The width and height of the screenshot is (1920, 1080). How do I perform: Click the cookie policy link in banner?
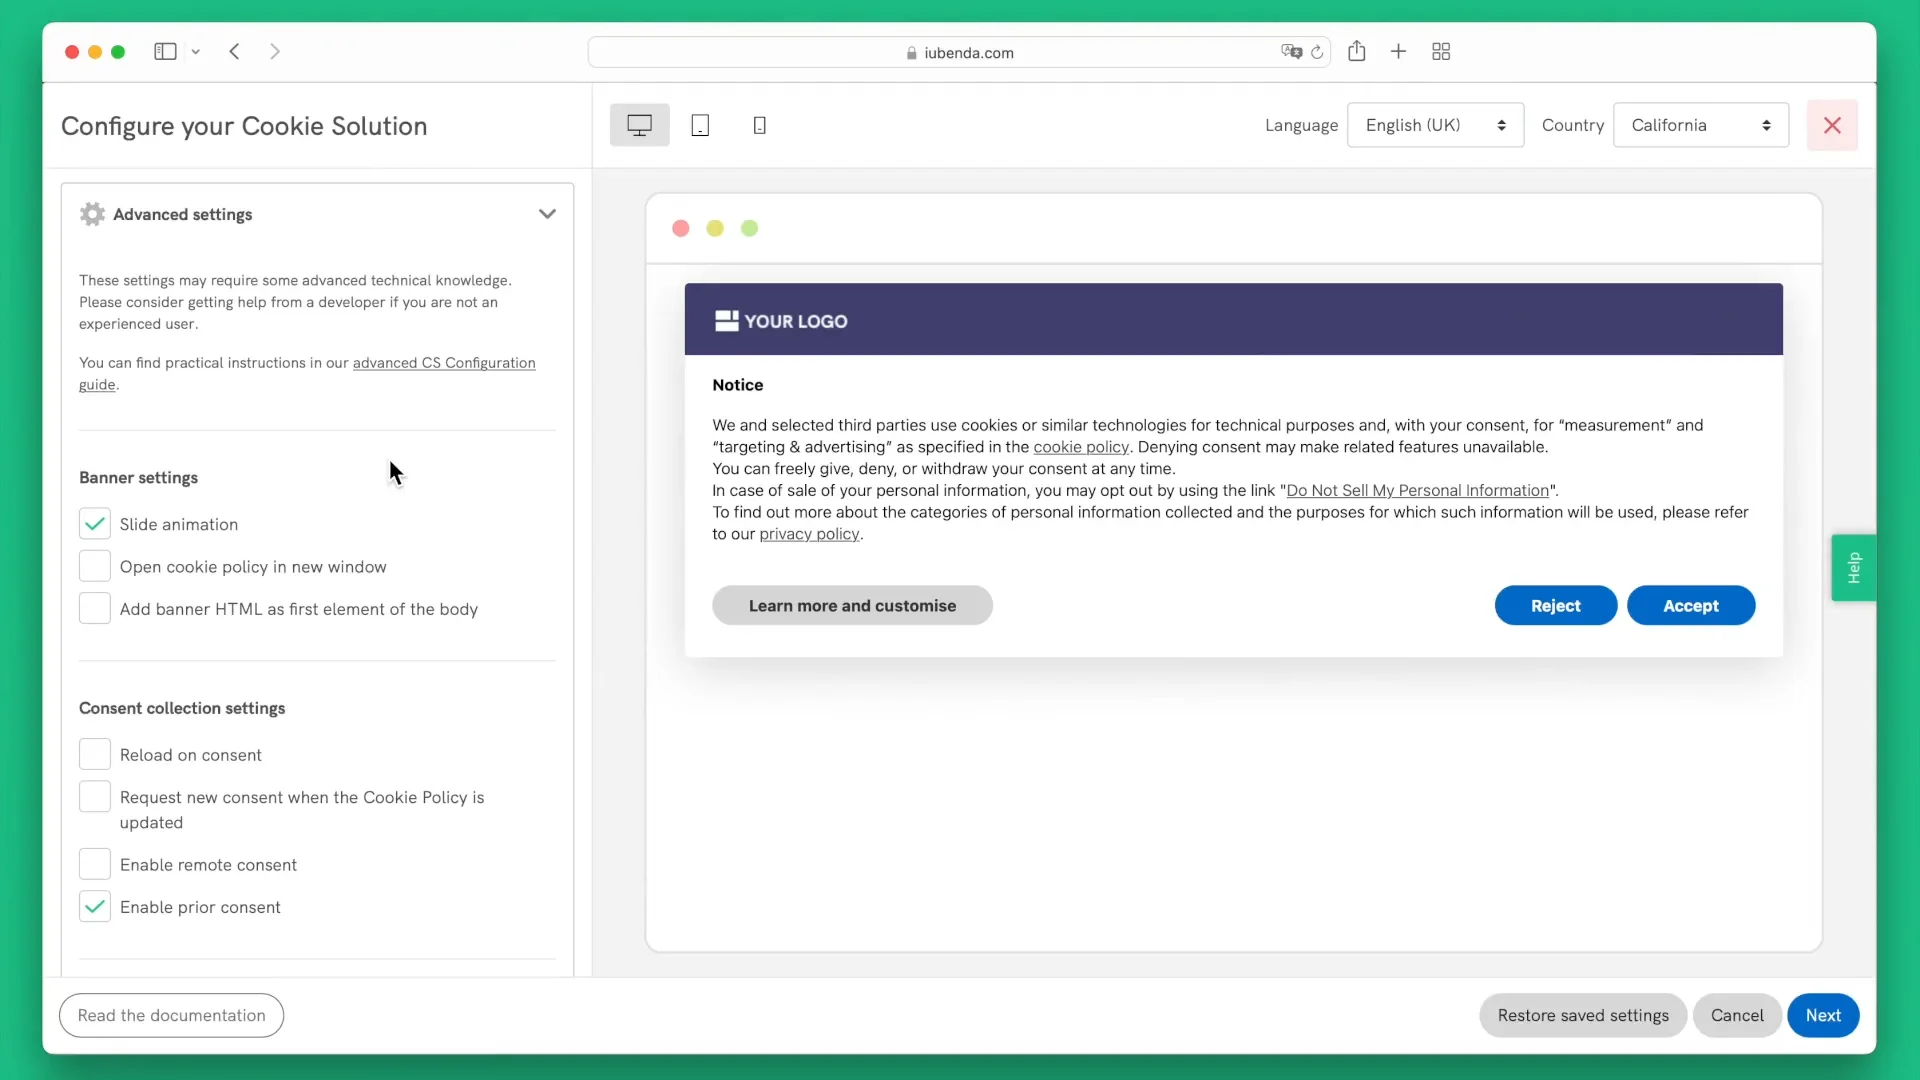(x=1080, y=447)
